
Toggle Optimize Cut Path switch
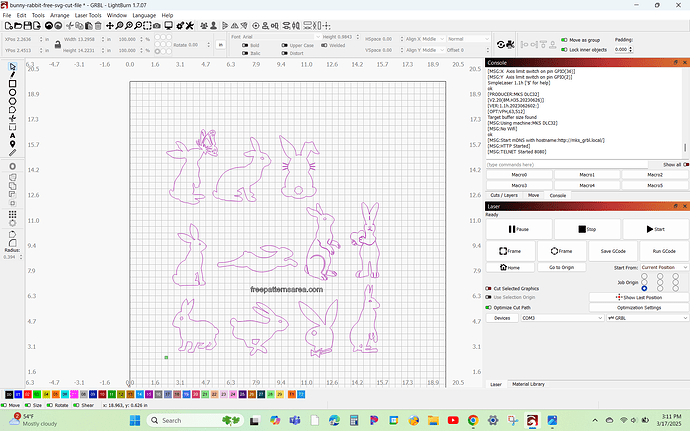488,308
